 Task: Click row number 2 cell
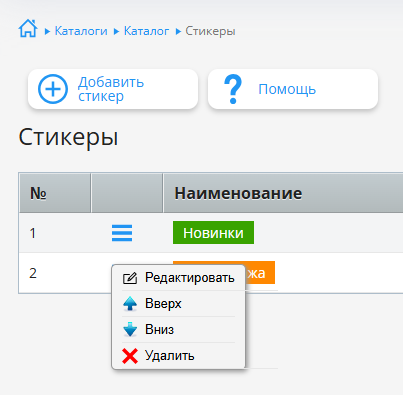click(55, 273)
